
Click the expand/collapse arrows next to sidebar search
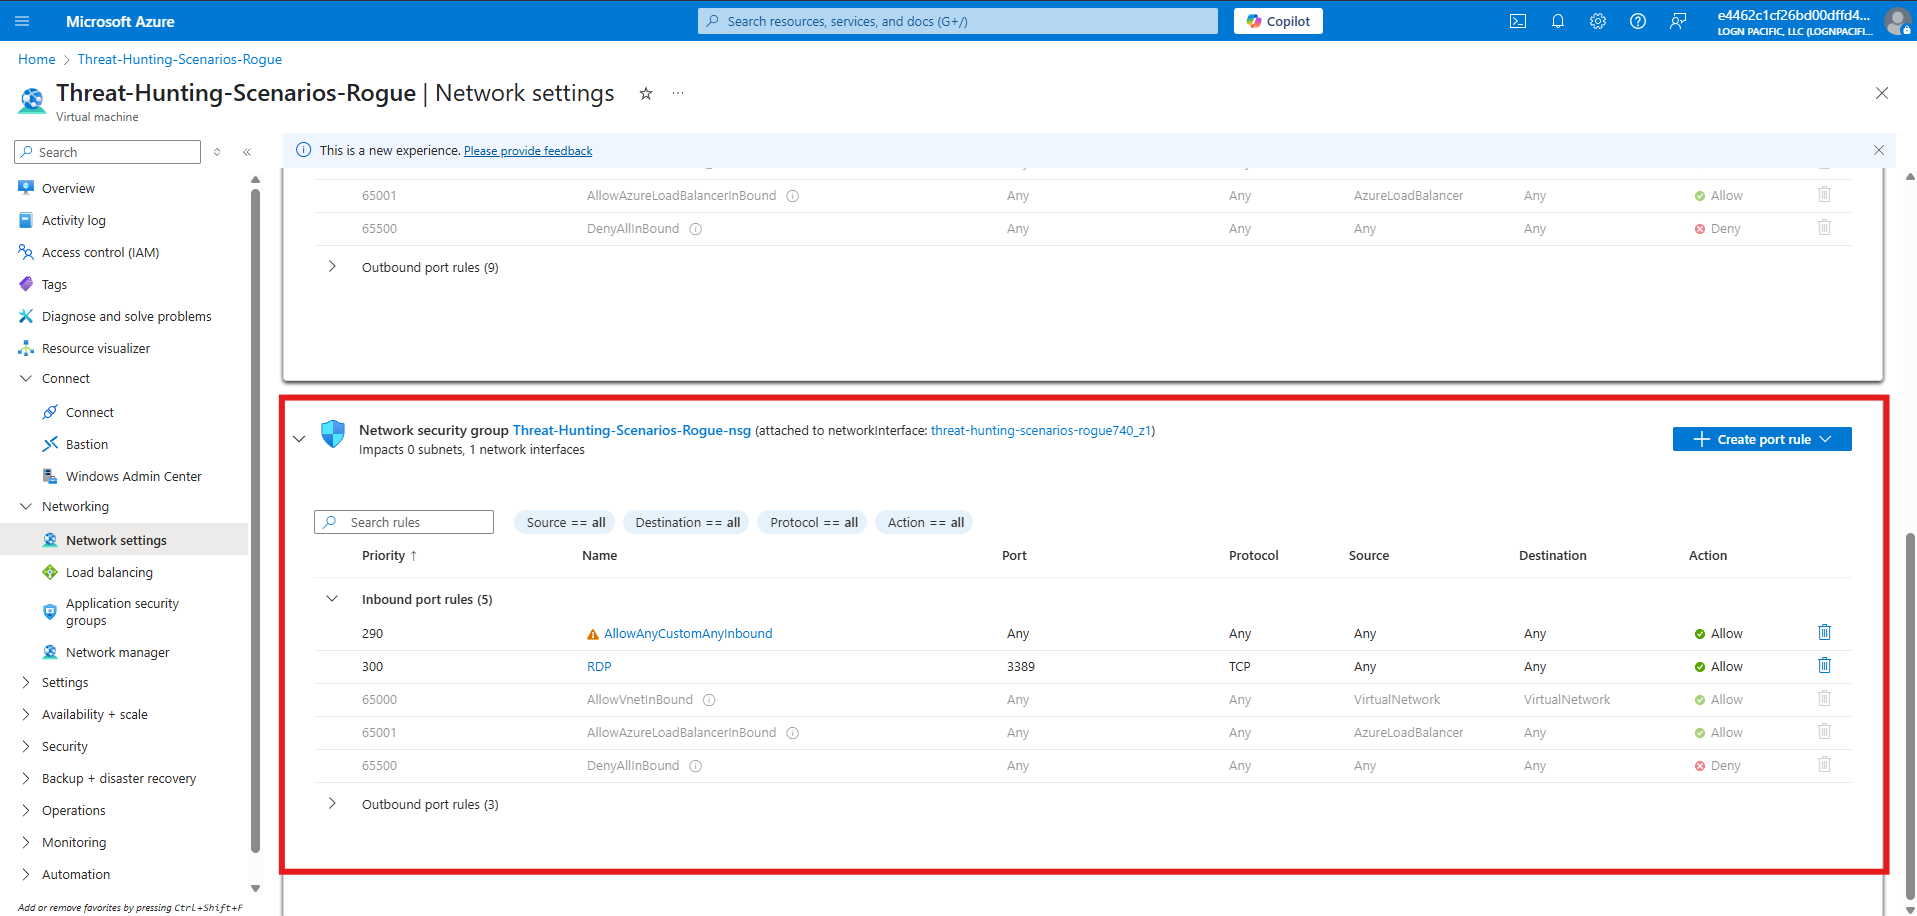point(217,152)
